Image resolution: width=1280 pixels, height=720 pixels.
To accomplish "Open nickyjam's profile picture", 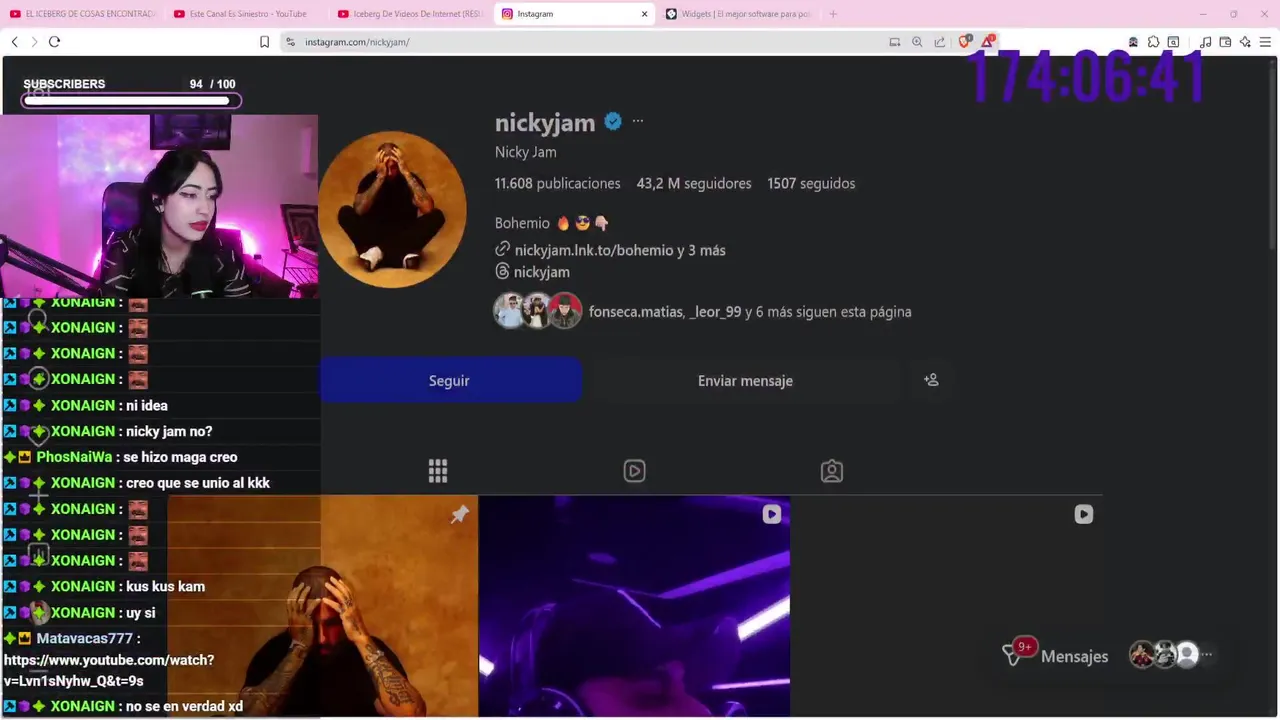I will click(392, 210).
